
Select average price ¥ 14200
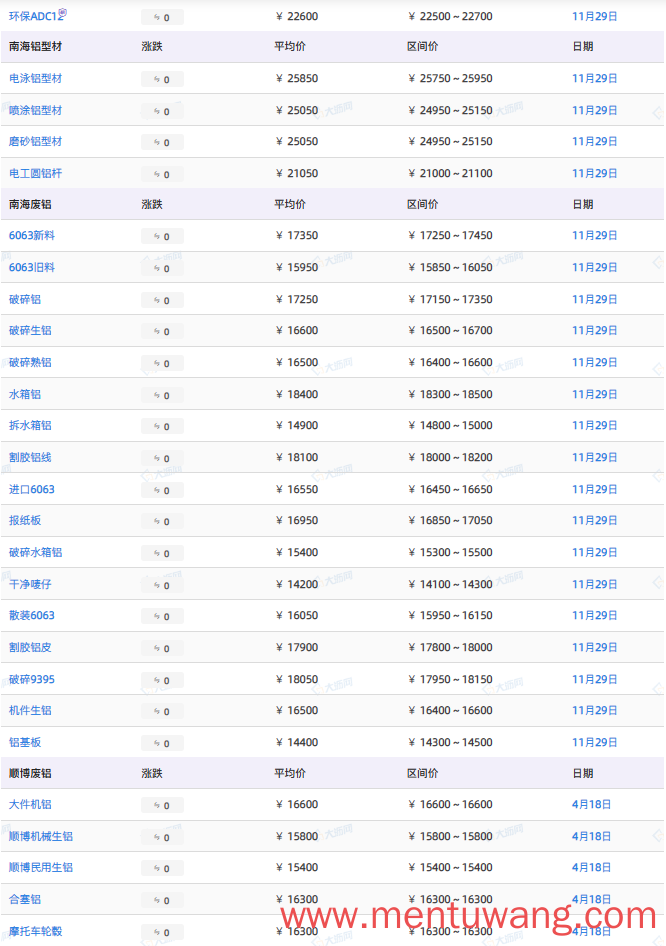[297, 585]
